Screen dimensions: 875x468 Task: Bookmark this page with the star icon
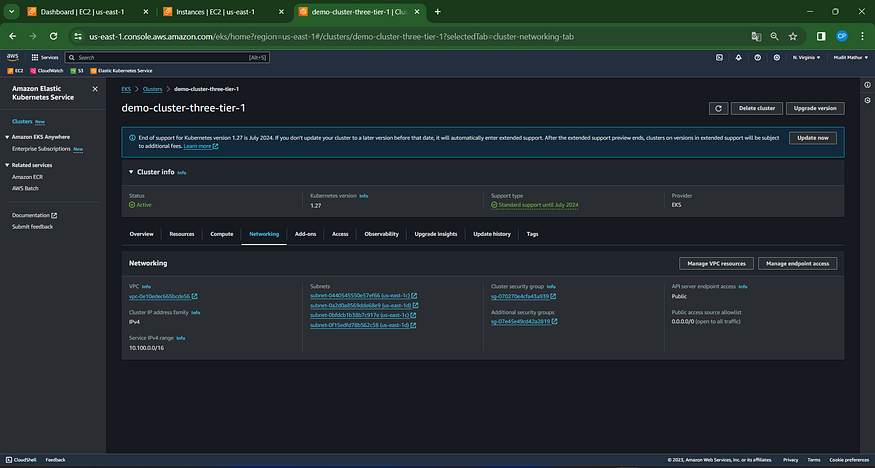tap(793, 36)
